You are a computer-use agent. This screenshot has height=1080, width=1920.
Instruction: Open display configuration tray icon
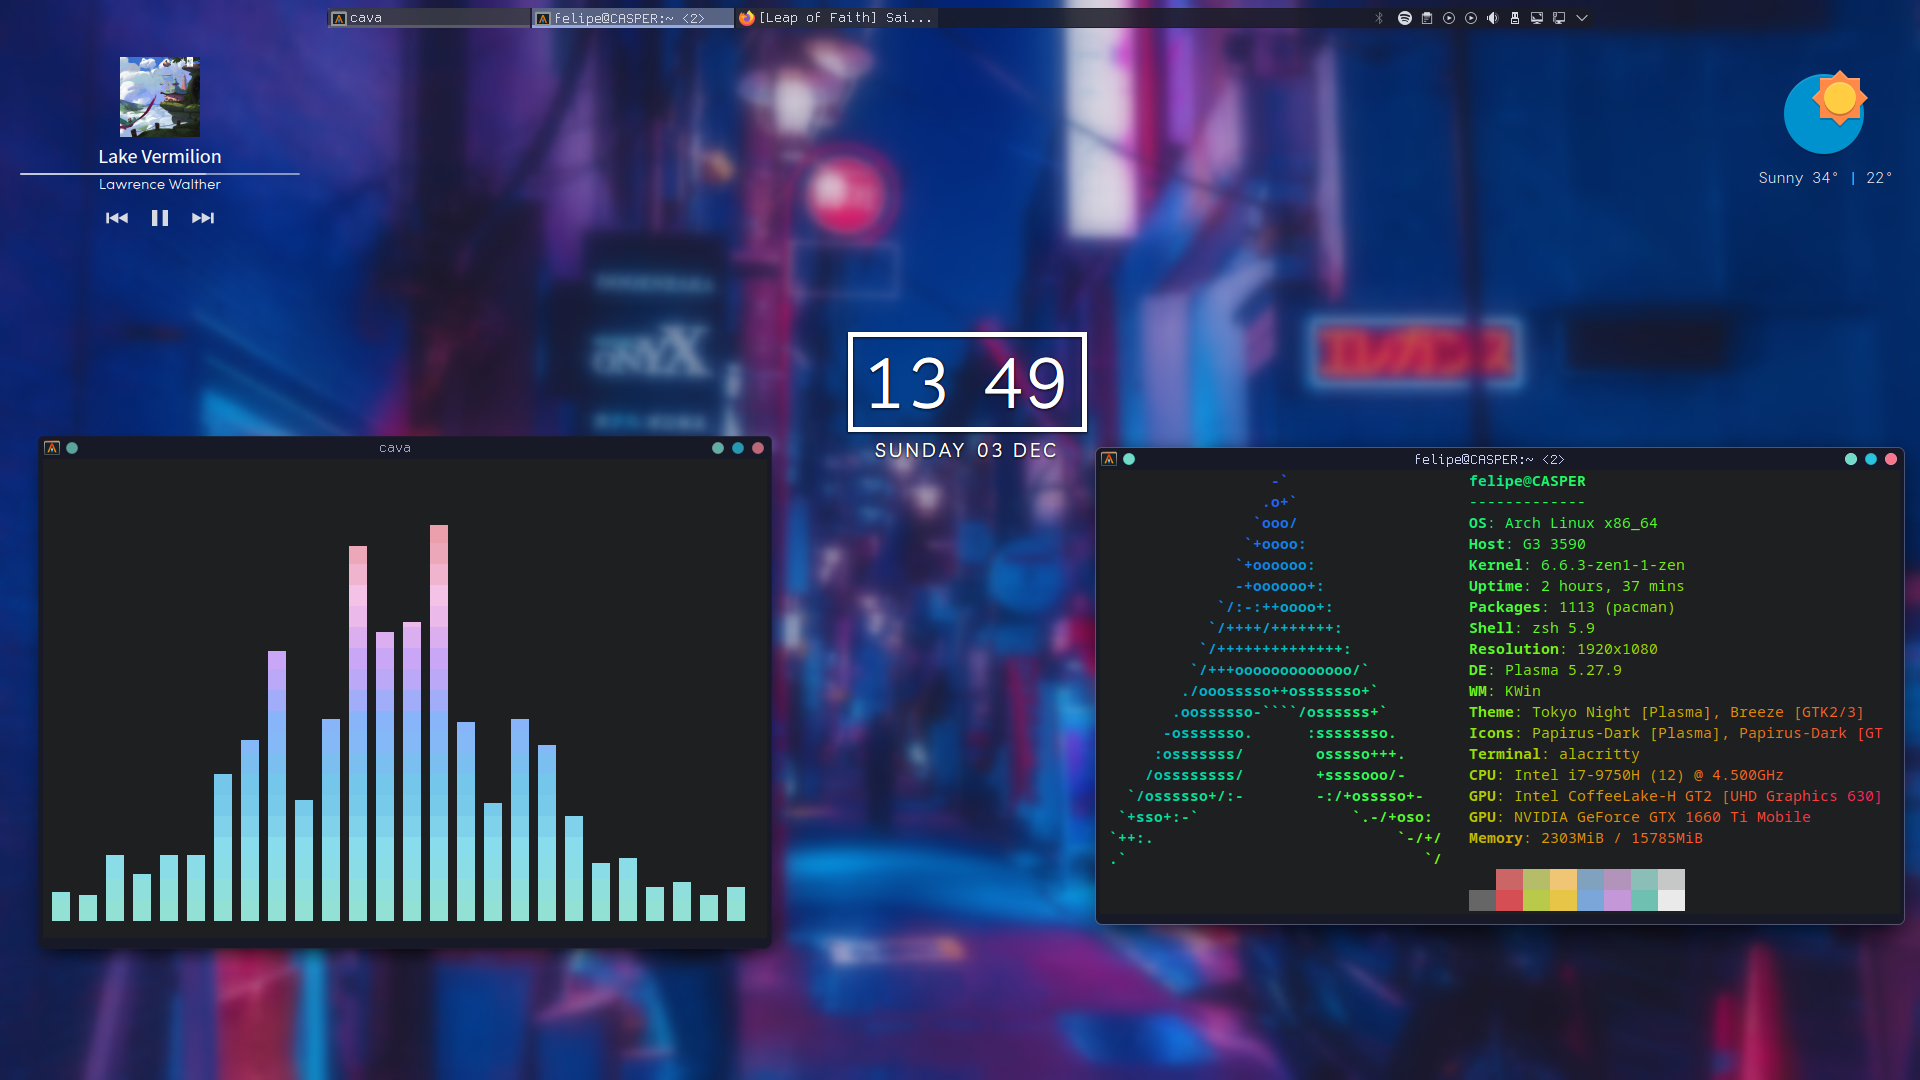point(1537,18)
